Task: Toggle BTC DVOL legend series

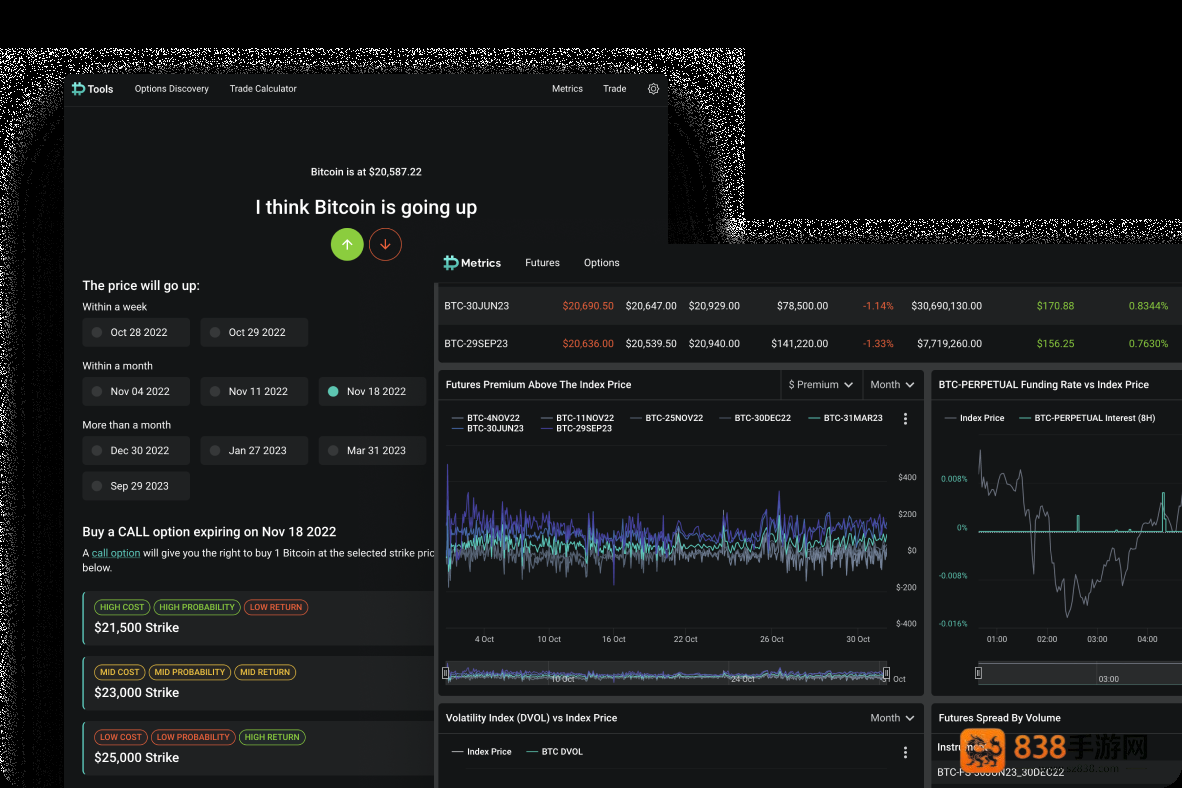Action: point(554,752)
